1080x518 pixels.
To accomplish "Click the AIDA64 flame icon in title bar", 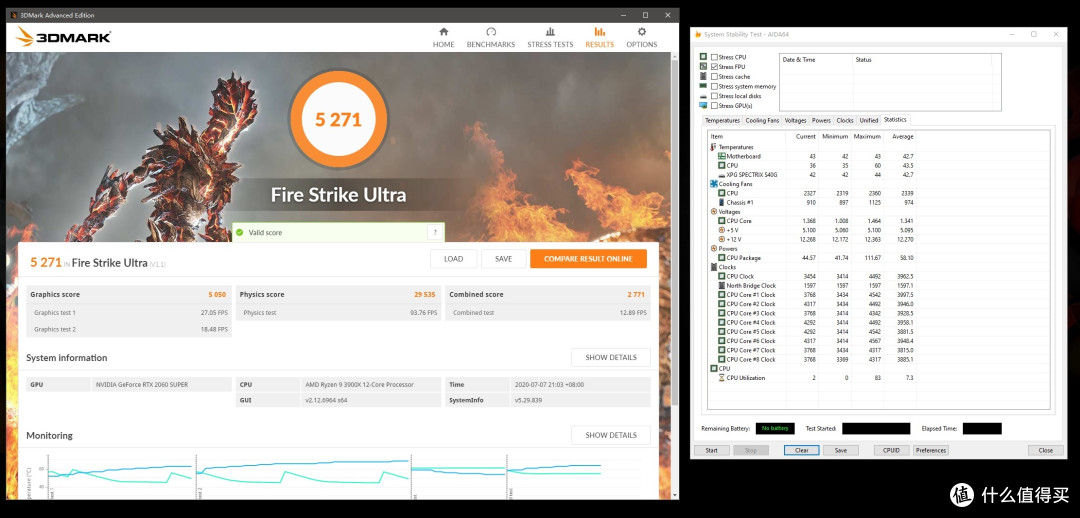I will click(698, 34).
